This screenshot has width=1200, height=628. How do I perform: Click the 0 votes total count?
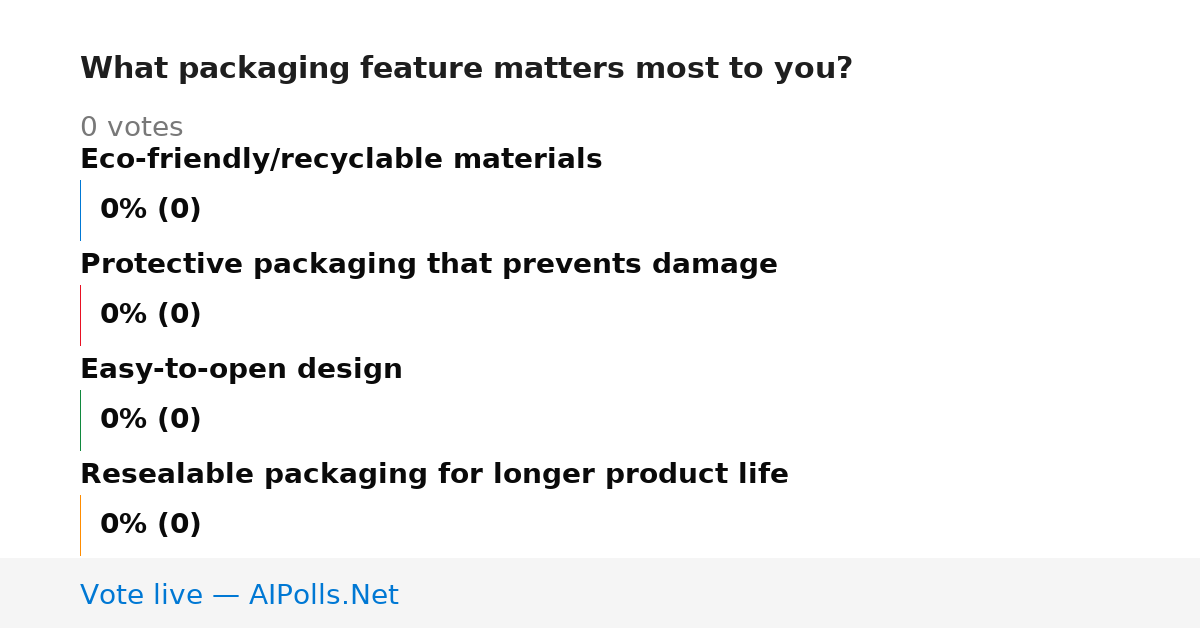pos(131,128)
